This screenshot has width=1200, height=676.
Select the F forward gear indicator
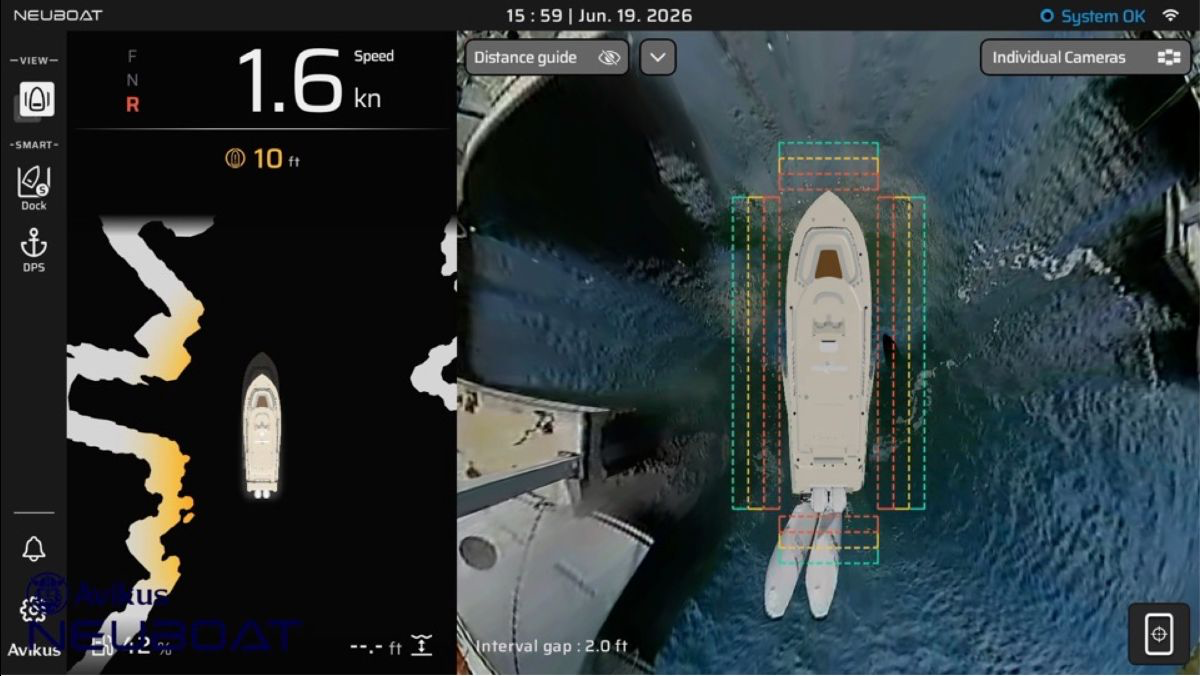tap(132, 56)
